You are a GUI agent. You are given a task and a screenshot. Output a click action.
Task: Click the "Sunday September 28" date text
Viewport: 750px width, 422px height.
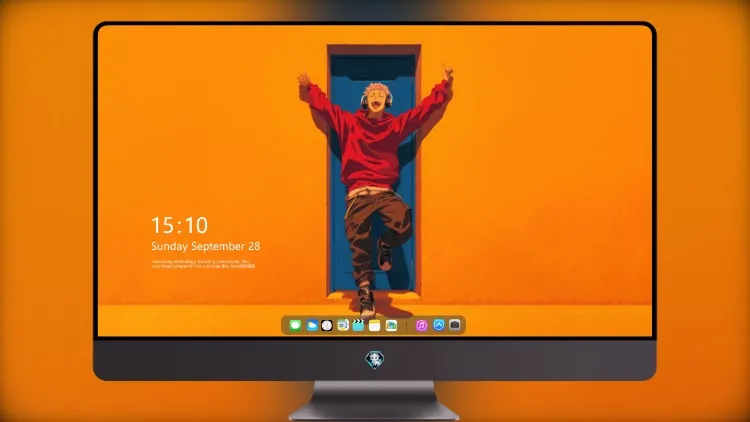click(206, 246)
